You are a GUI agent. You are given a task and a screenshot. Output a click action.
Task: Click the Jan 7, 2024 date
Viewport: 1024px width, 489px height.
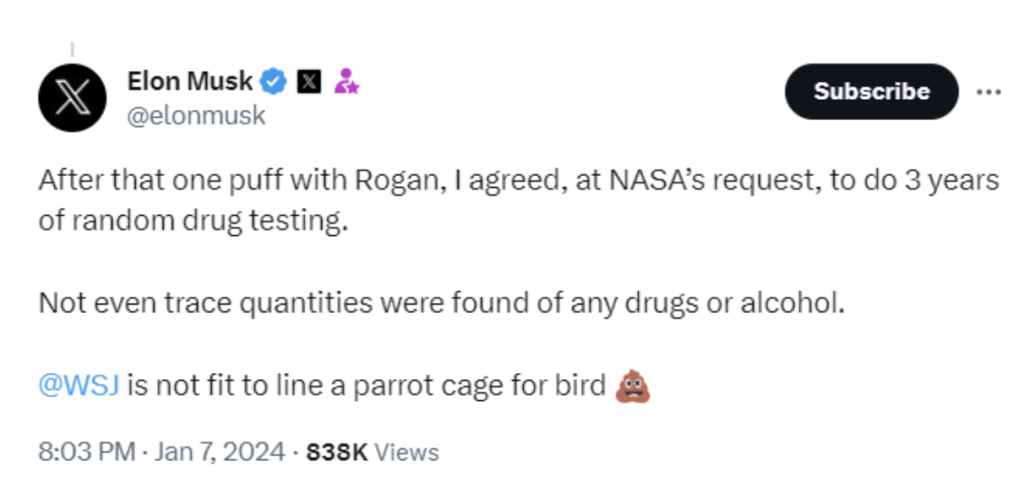click(219, 452)
